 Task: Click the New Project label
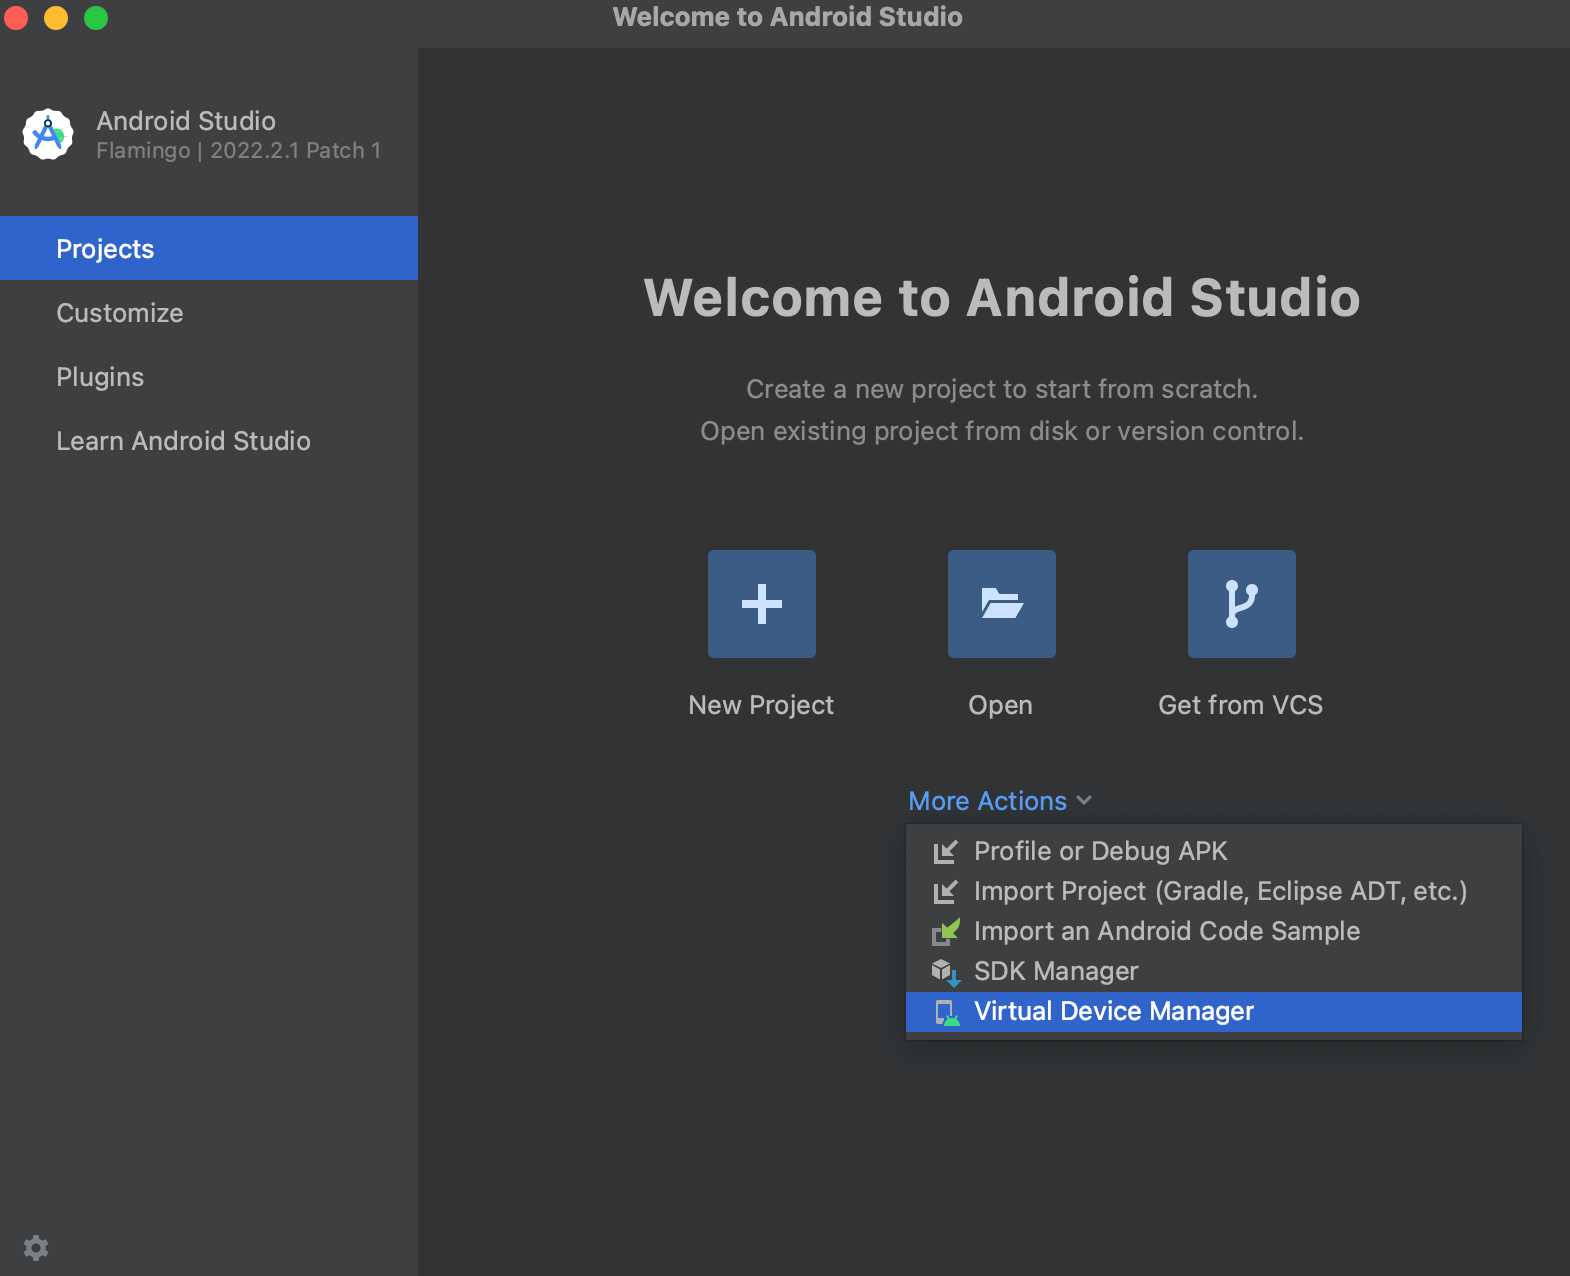point(761,705)
